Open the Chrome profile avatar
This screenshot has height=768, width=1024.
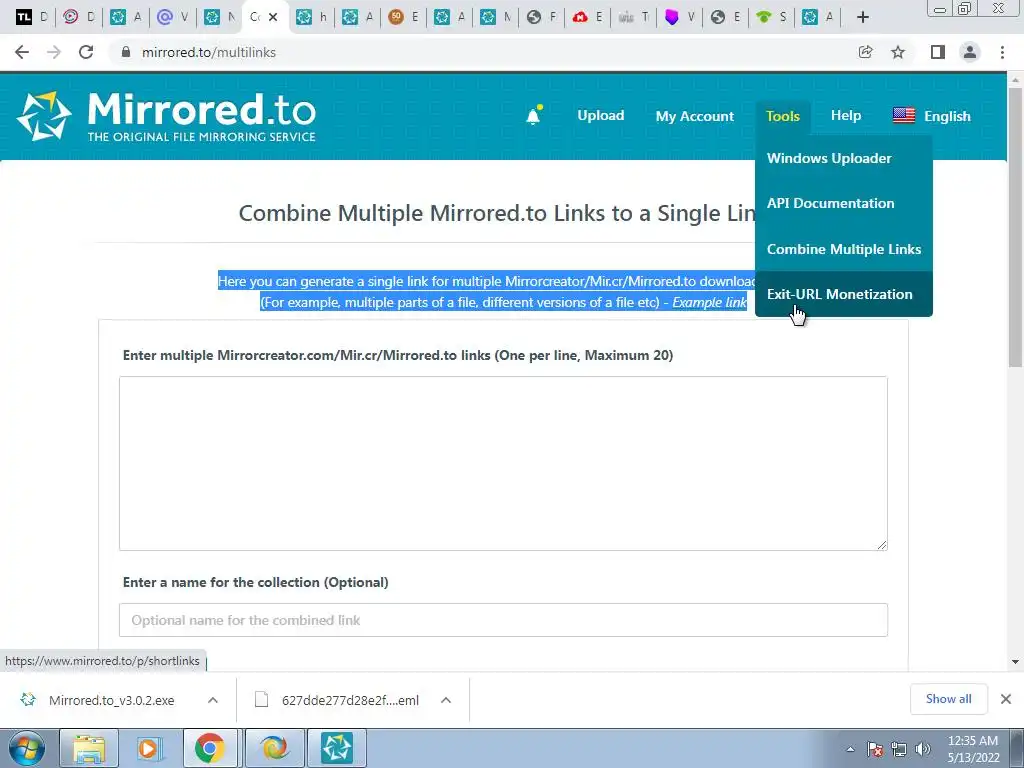970,52
